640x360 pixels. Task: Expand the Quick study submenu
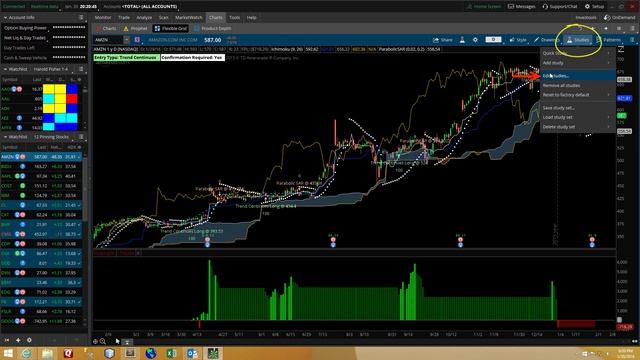click(578, 53)
